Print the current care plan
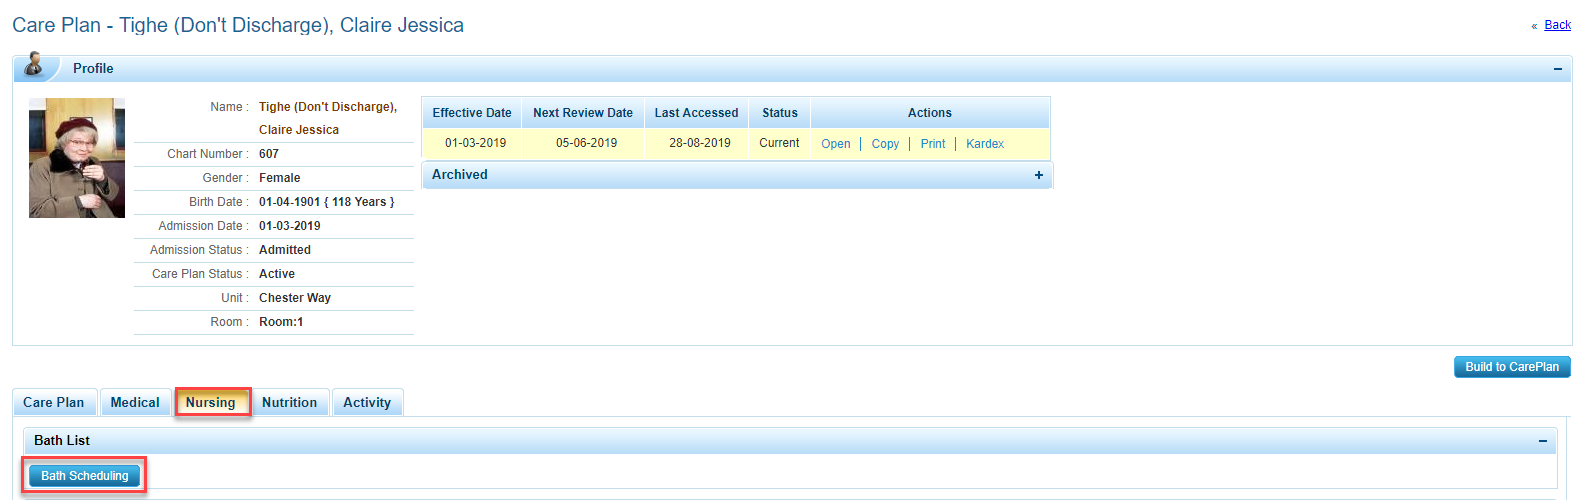Viewport: 1577px width, 500px height. click(x=932, y=144)
